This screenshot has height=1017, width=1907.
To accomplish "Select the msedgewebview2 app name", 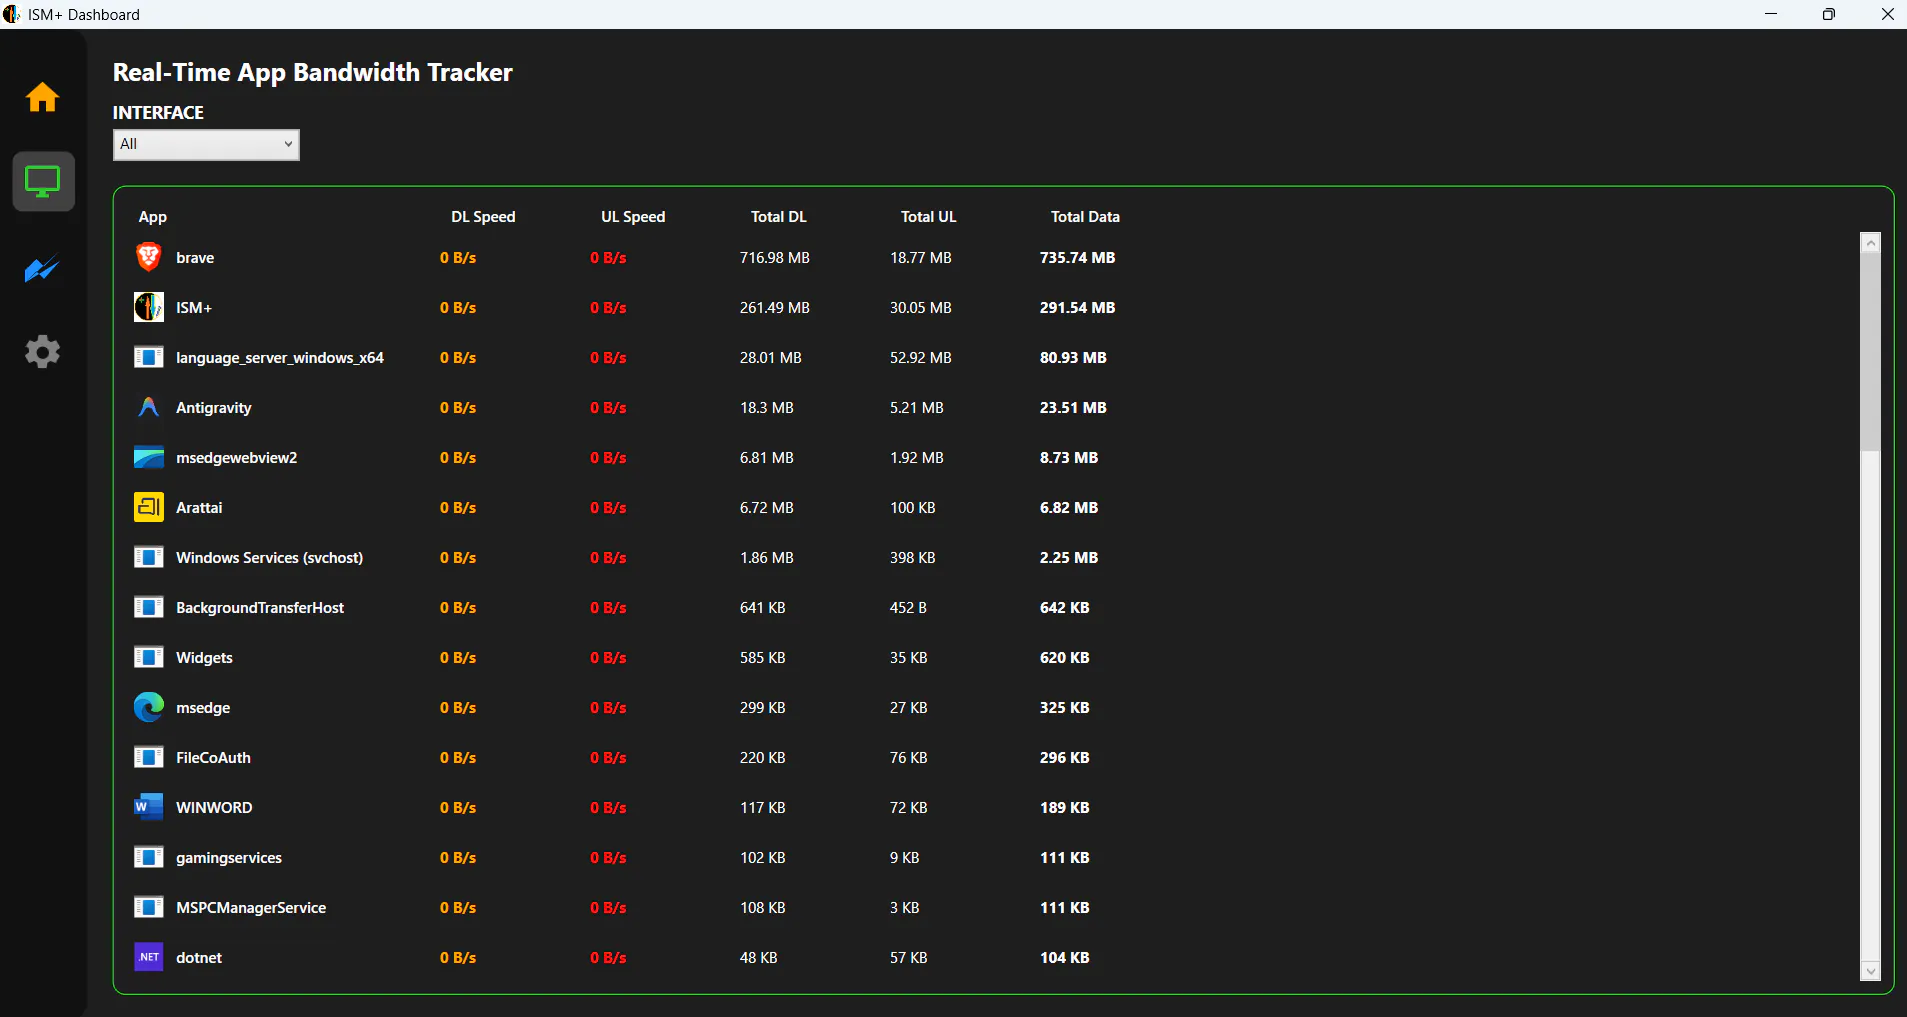I will (237, 458).
